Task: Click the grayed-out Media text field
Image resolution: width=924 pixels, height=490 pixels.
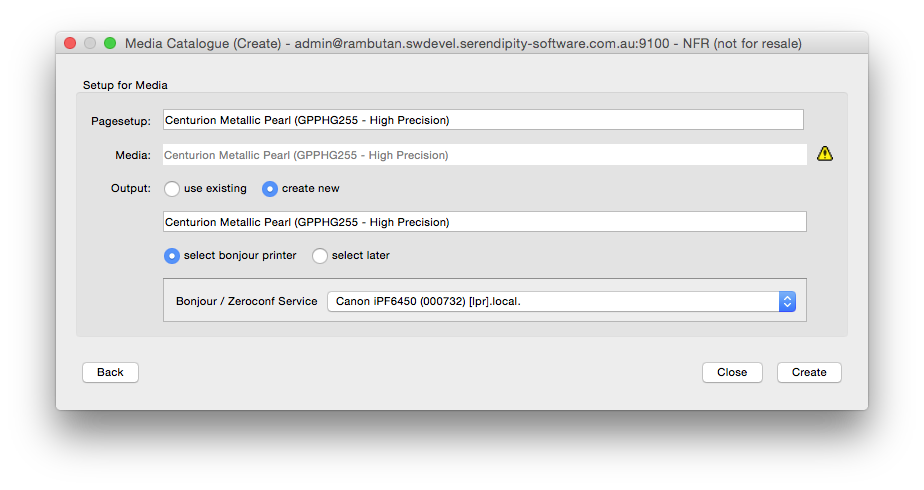Action: coord(484,155)
